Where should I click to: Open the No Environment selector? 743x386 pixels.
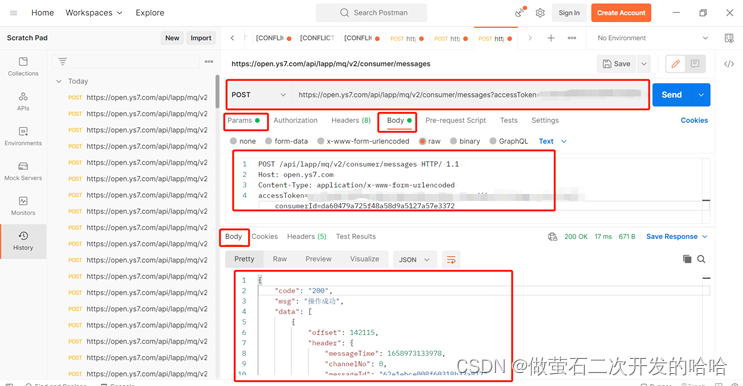click(x=652, y=38)
